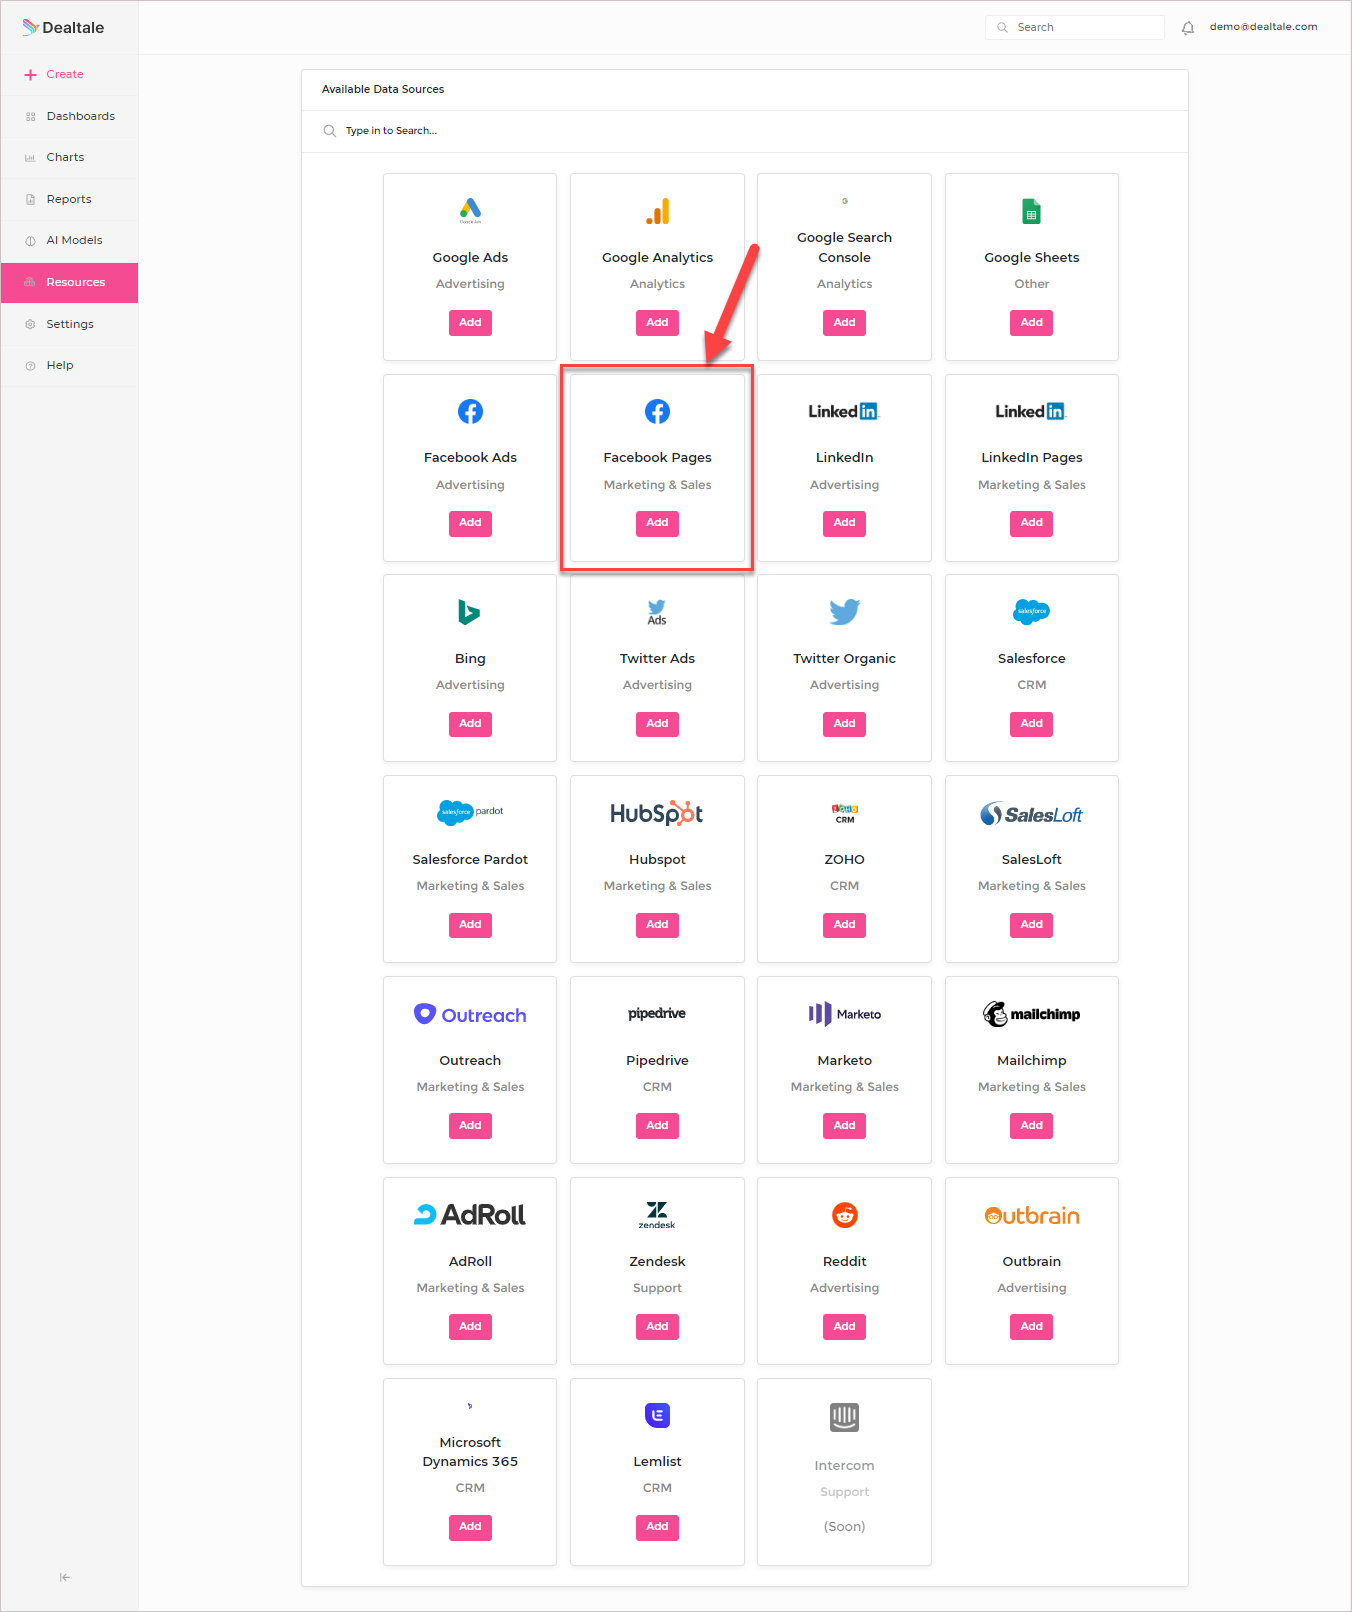The width and height of the screenshot is (1352, 1612).
Task: Add the Zendesk data source
Action: [x=657, y=1327]
